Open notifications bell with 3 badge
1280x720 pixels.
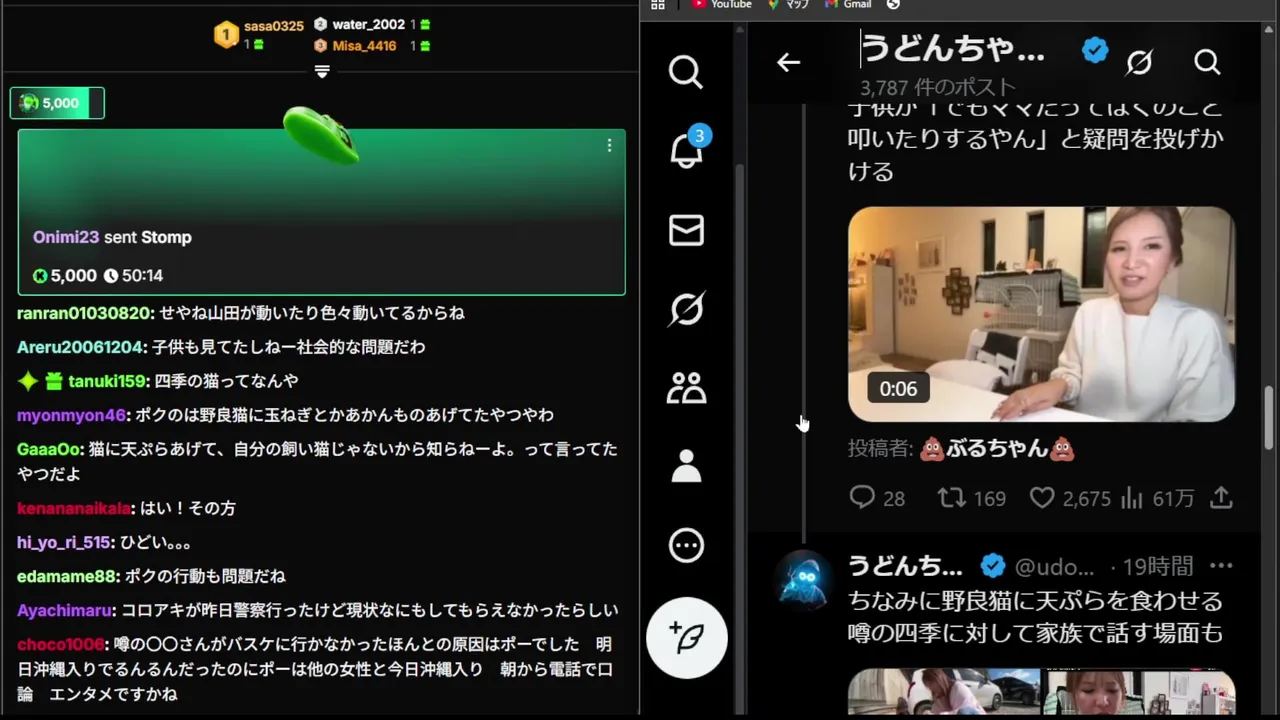(688, 149)
